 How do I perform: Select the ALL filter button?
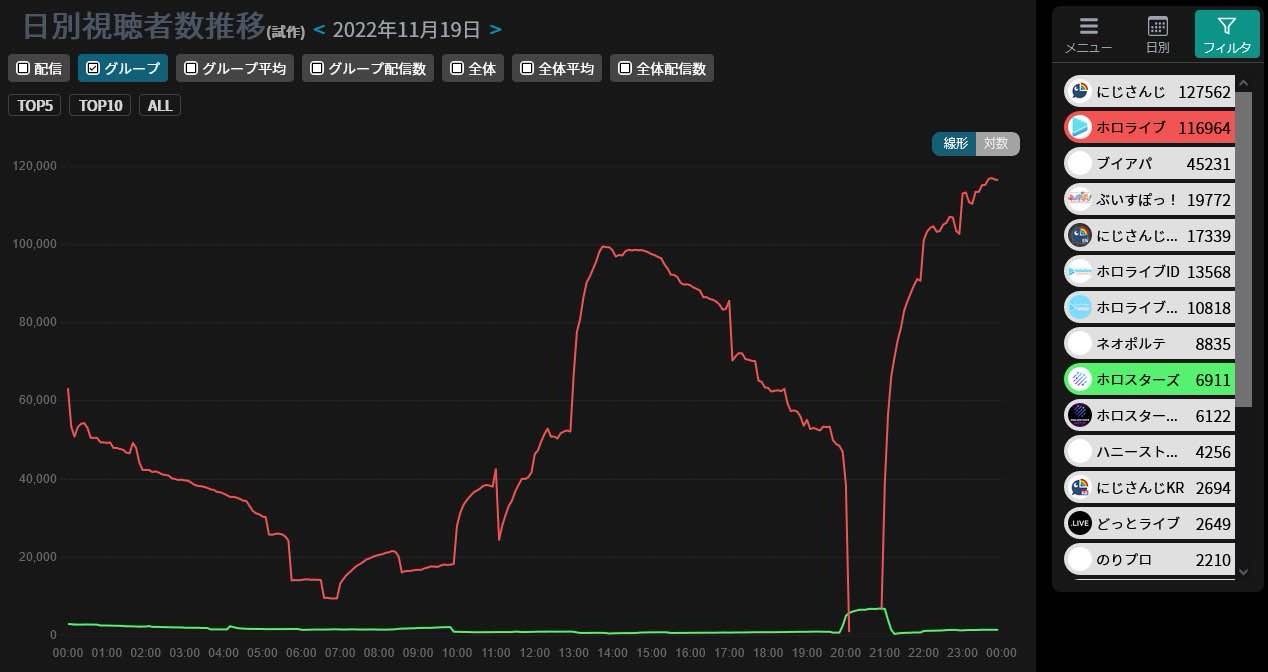click(160, 106)
